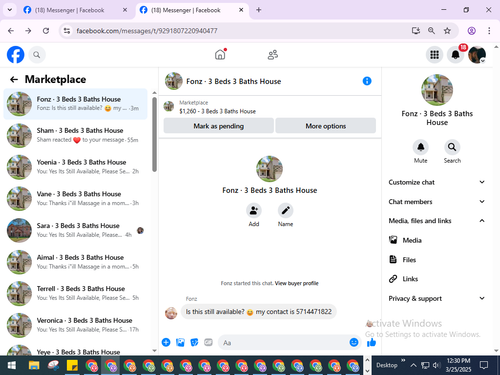Mute the conversation with bell icon
This screenshot has width=500, height=375.
[x=421, y=147]
